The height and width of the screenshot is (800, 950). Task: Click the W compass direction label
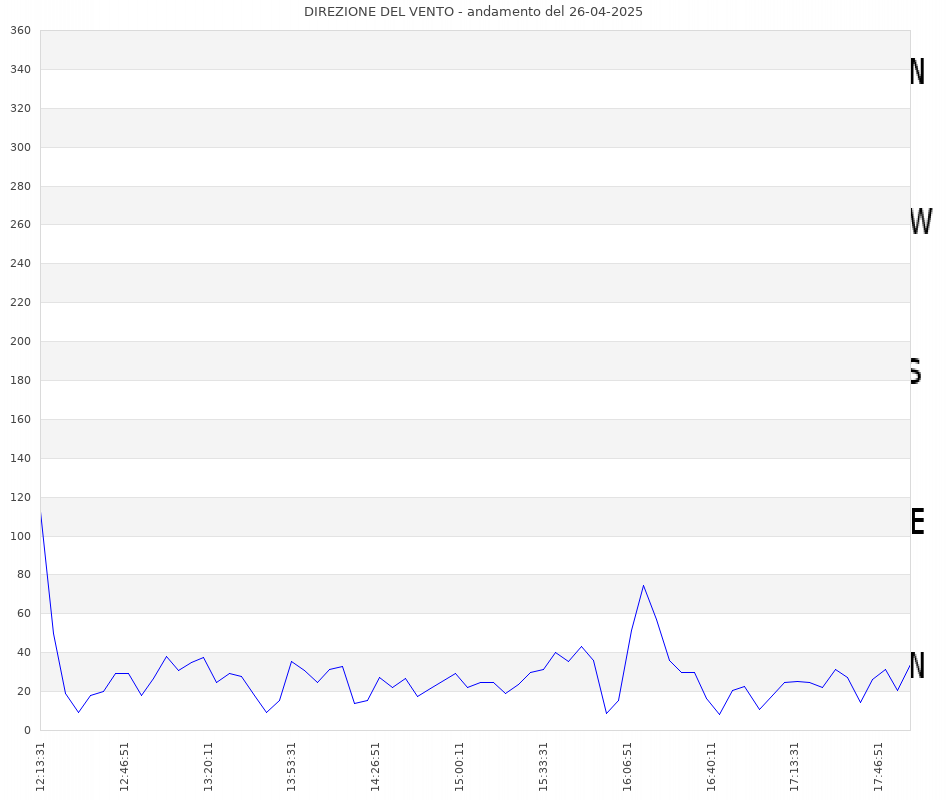(x=920, y=221)
